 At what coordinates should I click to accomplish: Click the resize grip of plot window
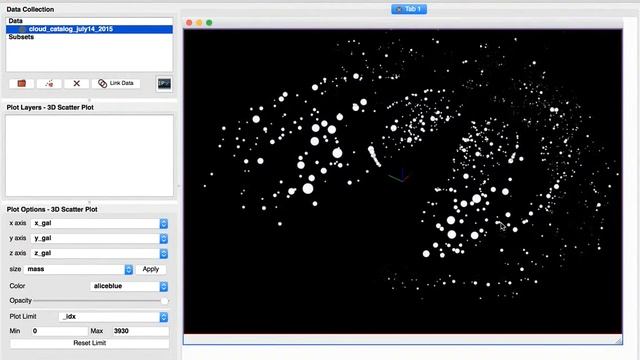(618, 340)
